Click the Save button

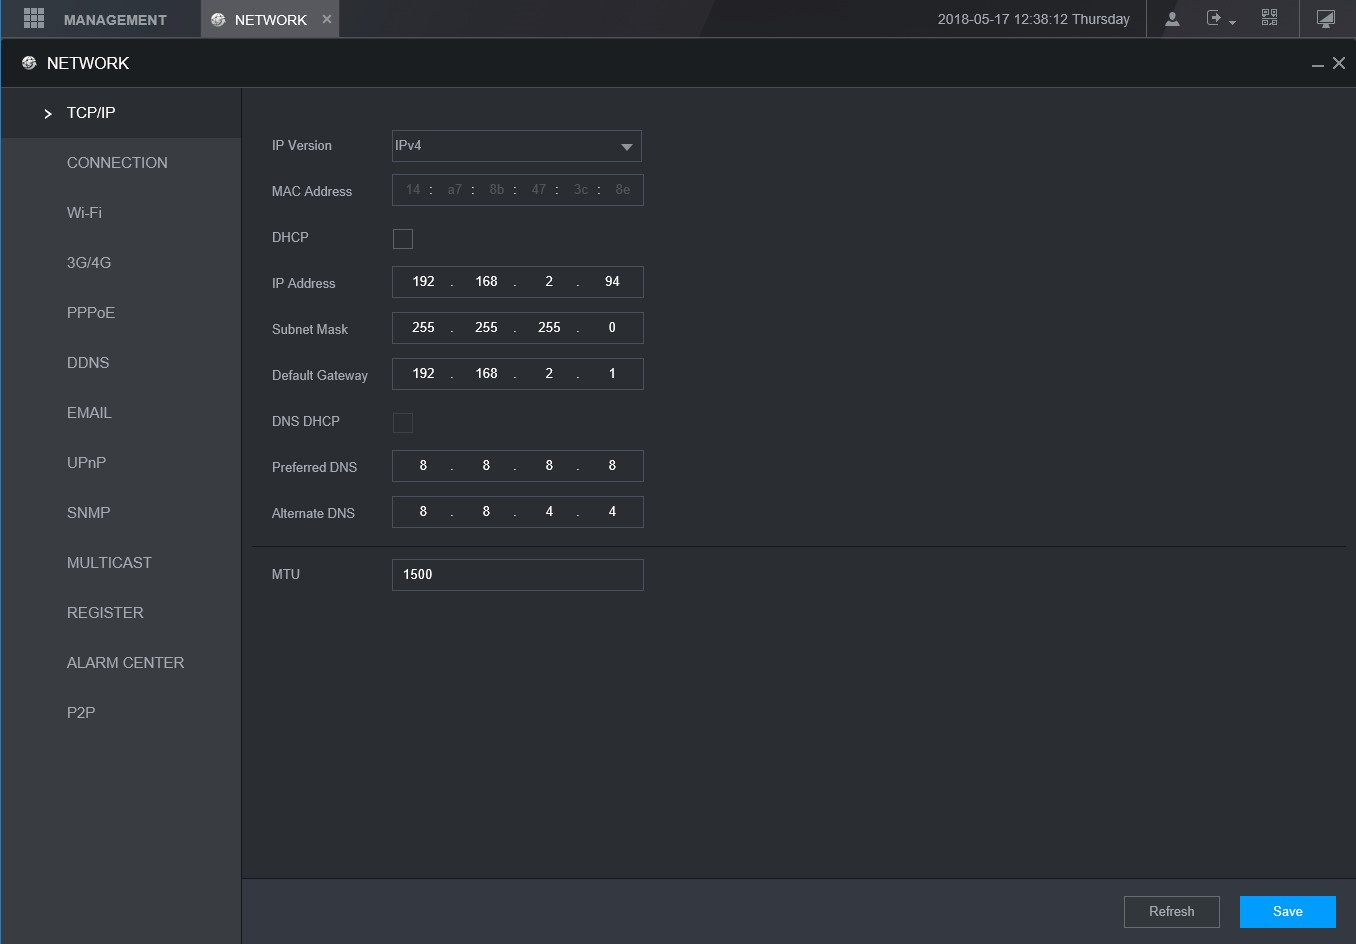click(x=1288, y=912)
